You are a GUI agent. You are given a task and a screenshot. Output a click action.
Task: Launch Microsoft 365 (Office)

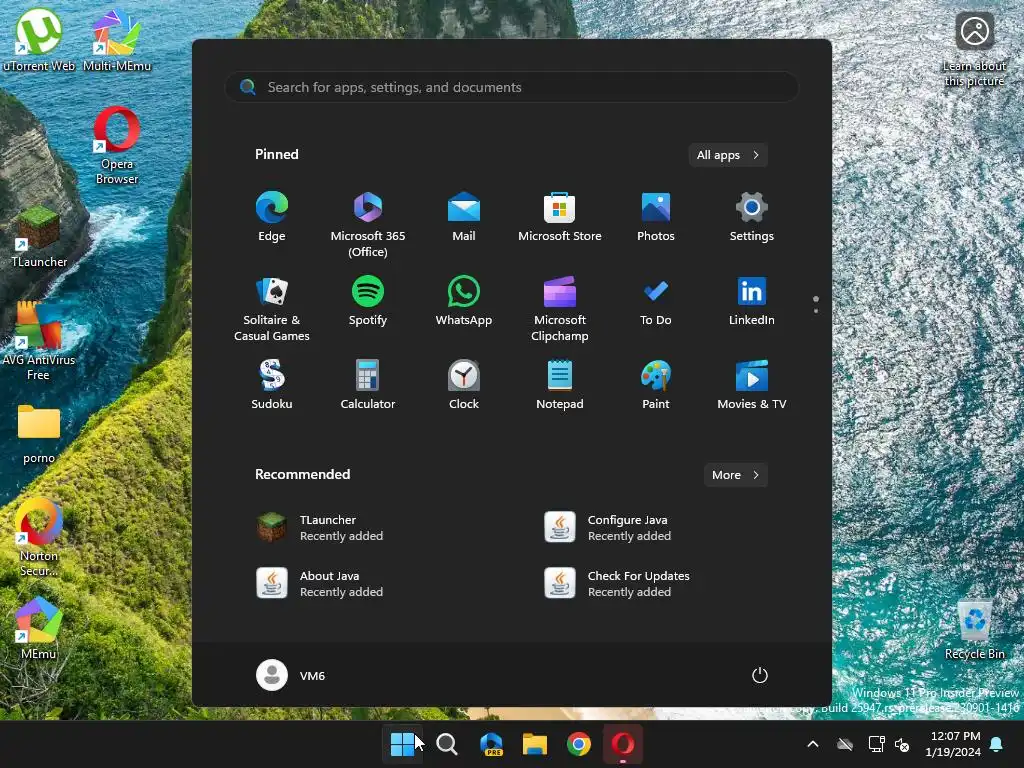tap(368, 225)
